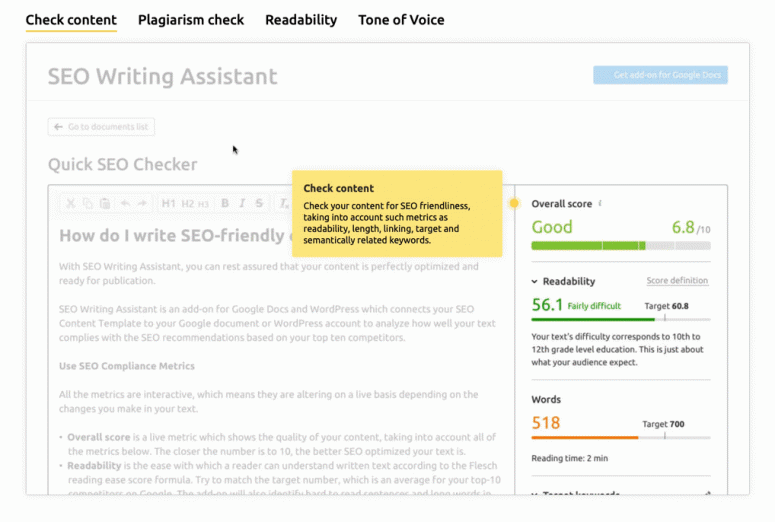Expand the Target keywords section
Viewport: 775px width, 522px height.
[x=535, y=493]
